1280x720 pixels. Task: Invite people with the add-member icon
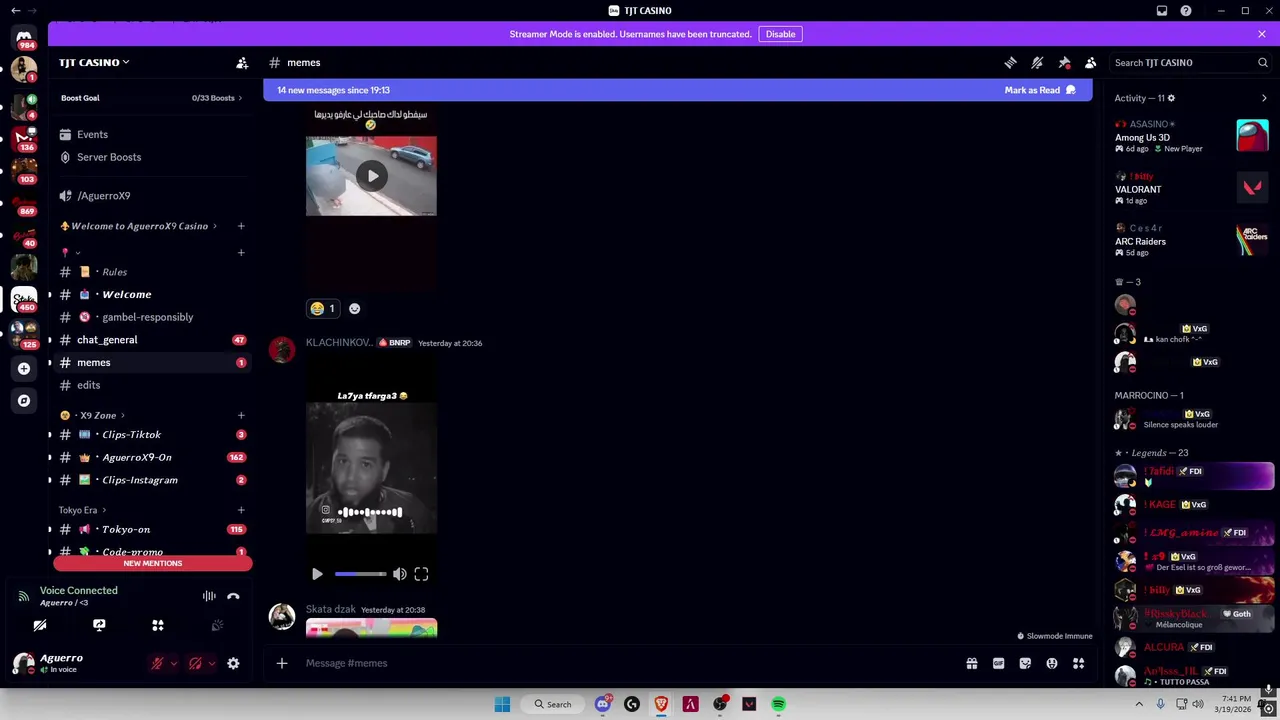[x=242, y=62]
